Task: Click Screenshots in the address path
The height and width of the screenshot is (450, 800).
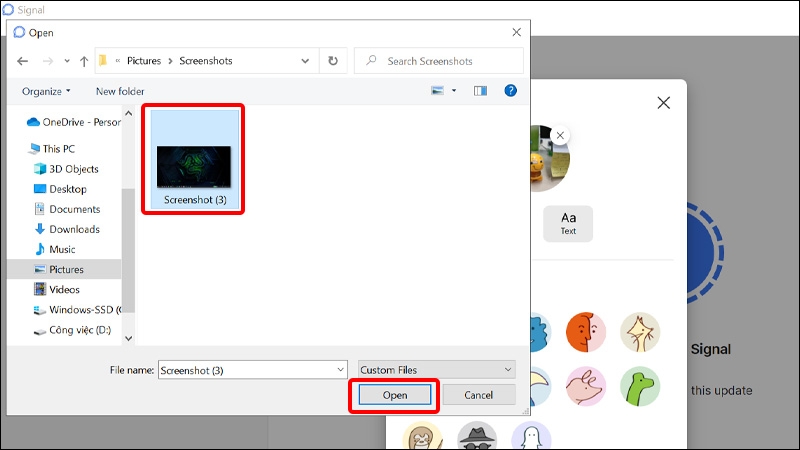Action: [206, 61]
